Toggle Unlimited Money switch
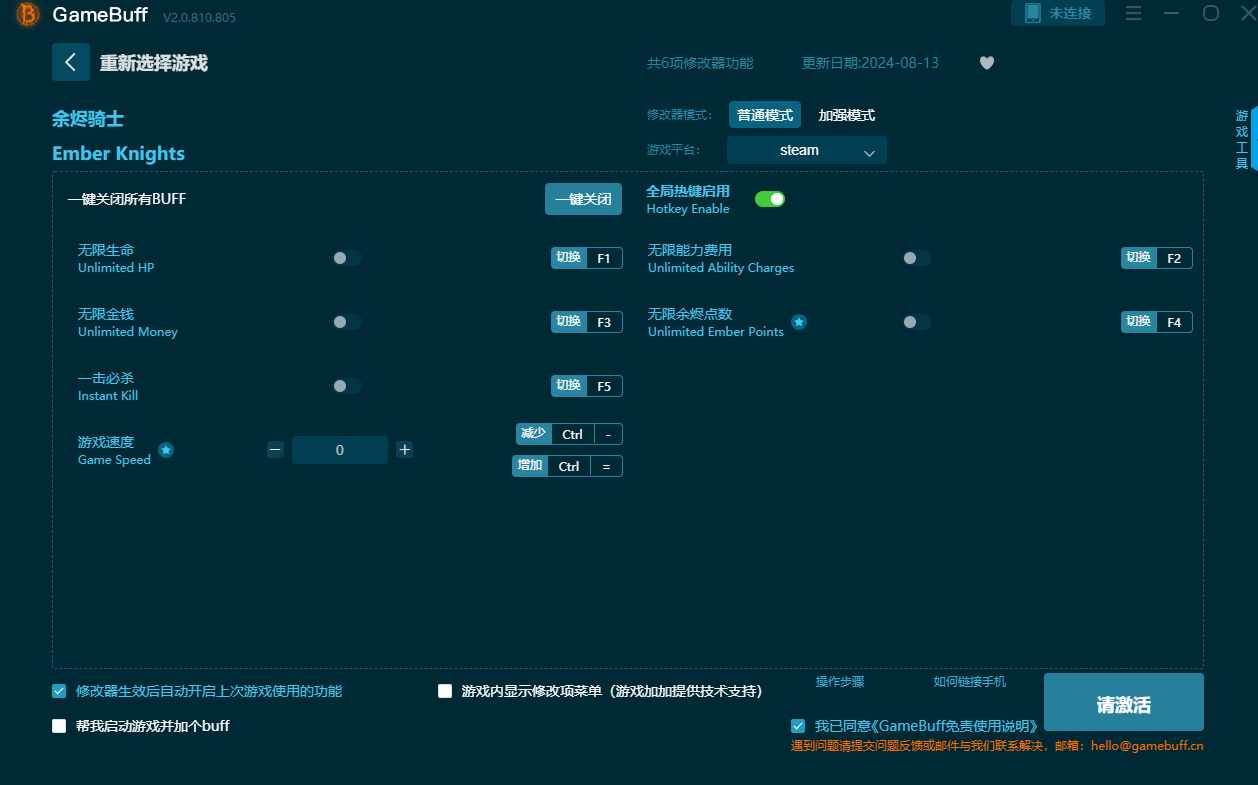The image size is (1258, 785). click(347, 322)
